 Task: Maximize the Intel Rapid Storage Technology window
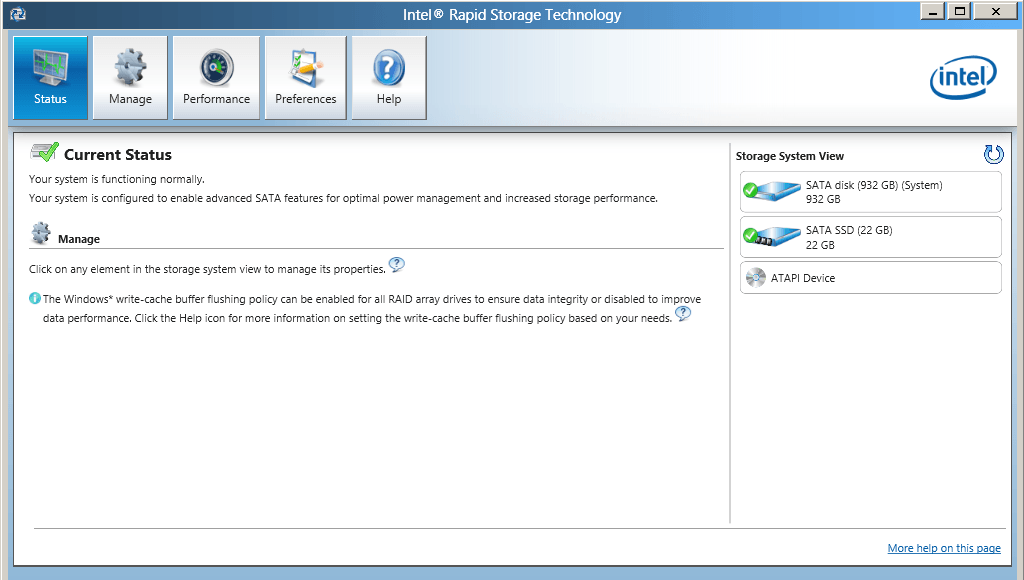[x=959, y=12]
